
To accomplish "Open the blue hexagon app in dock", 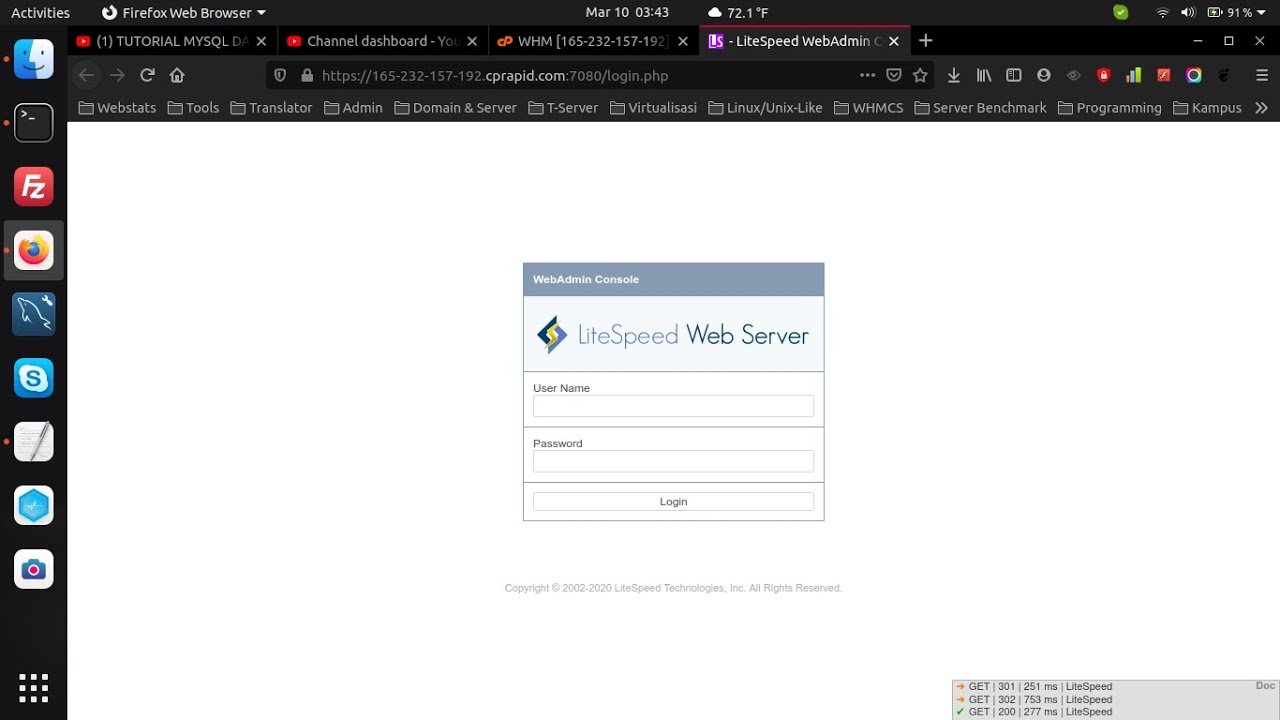I will pyautogui.click(x=34, y=505).
